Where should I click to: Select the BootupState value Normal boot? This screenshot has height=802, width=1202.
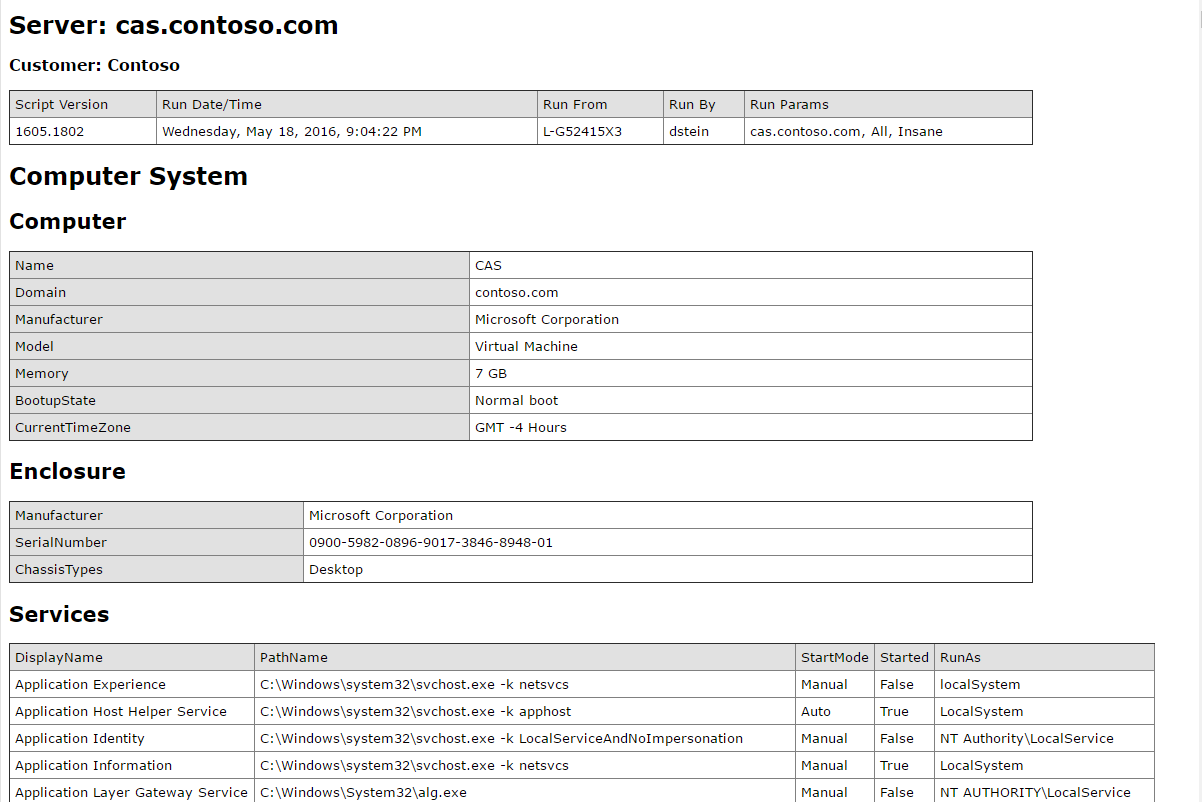[516, 400]
